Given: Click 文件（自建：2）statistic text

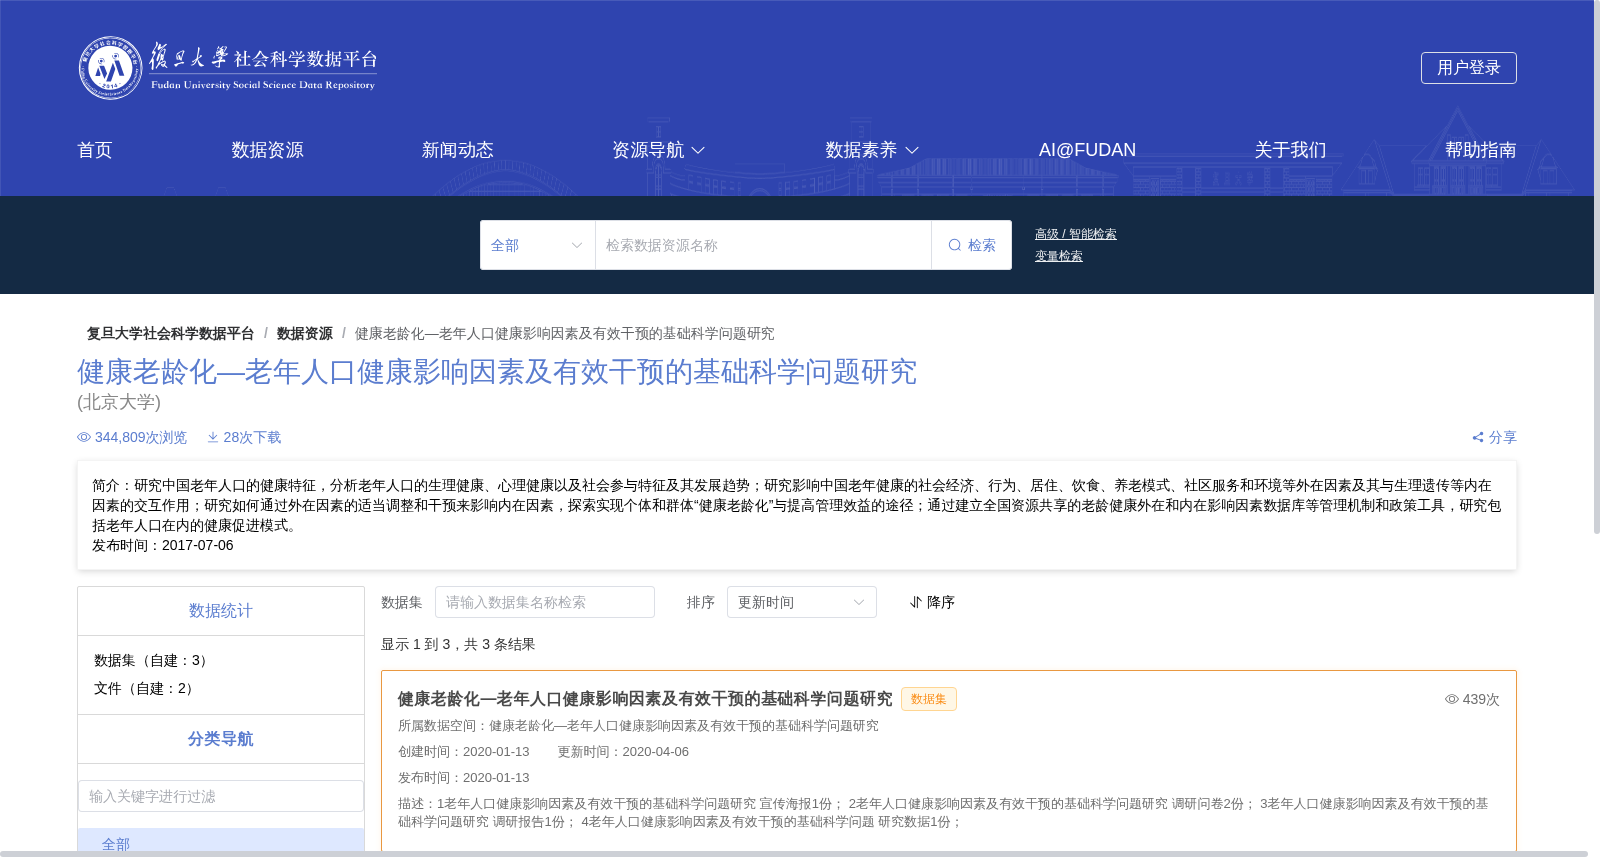Looking at the screenshot, I should point(147,688).
